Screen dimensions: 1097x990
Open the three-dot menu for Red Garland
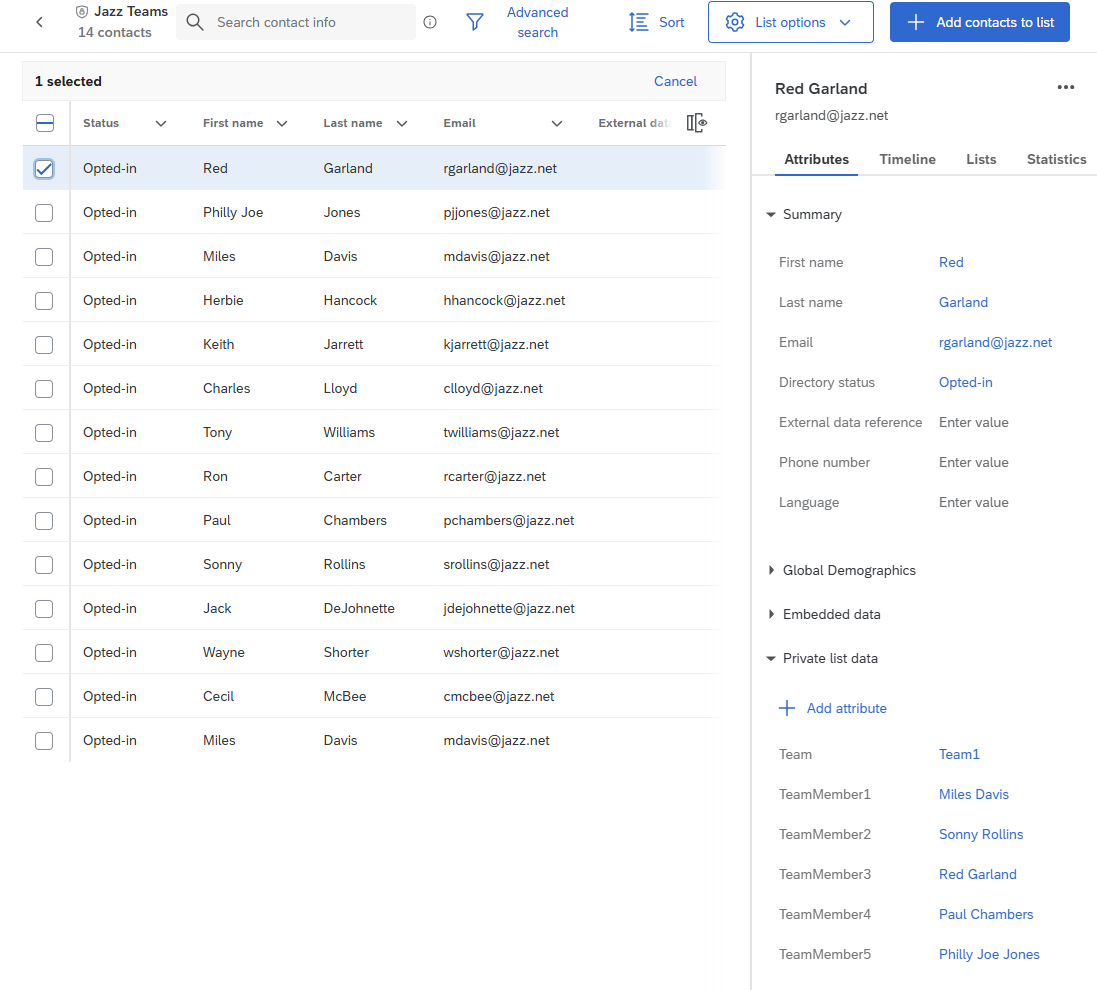(x=1066, y=87)
